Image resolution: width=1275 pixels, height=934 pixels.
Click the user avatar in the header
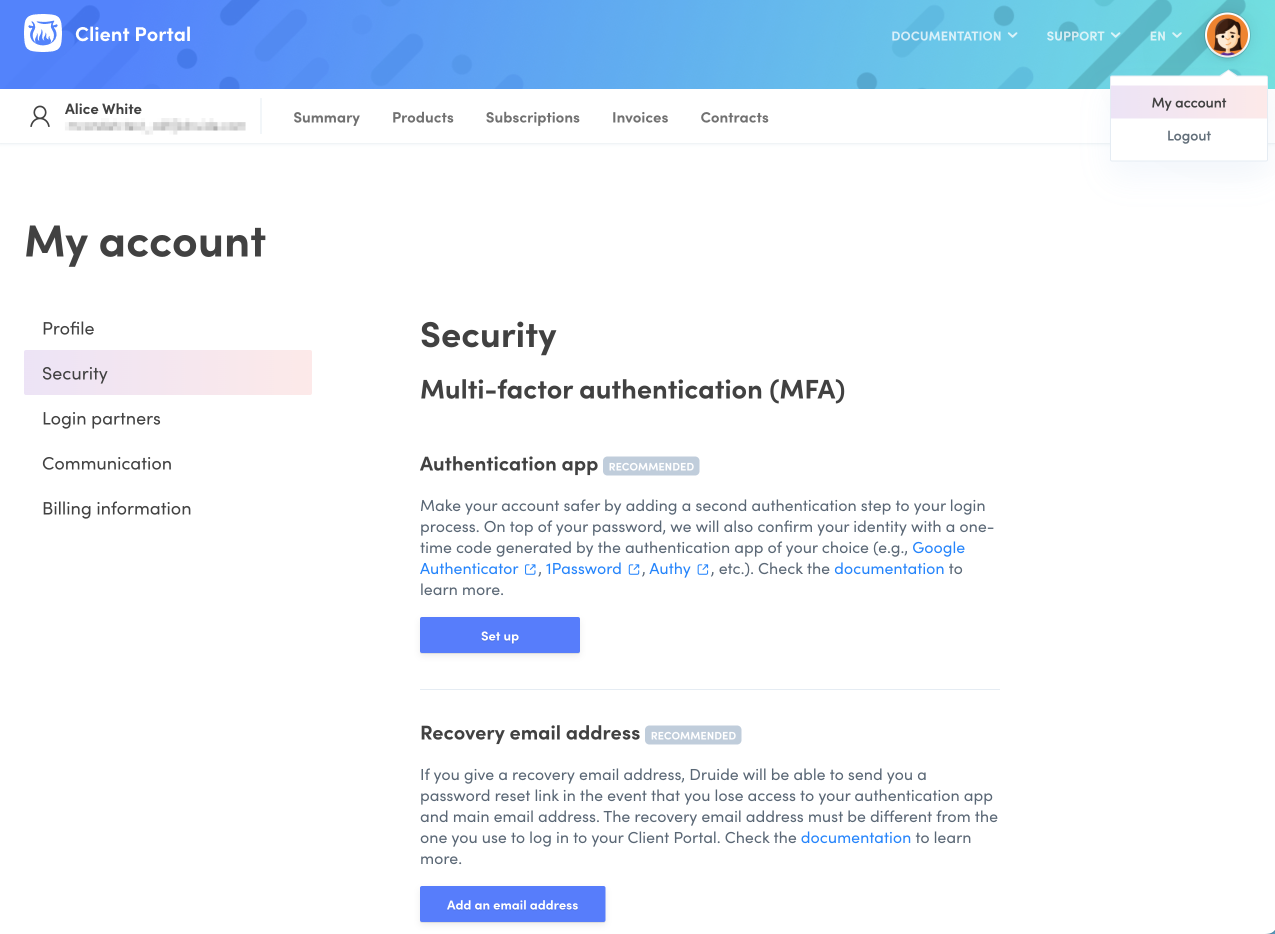1227,35
